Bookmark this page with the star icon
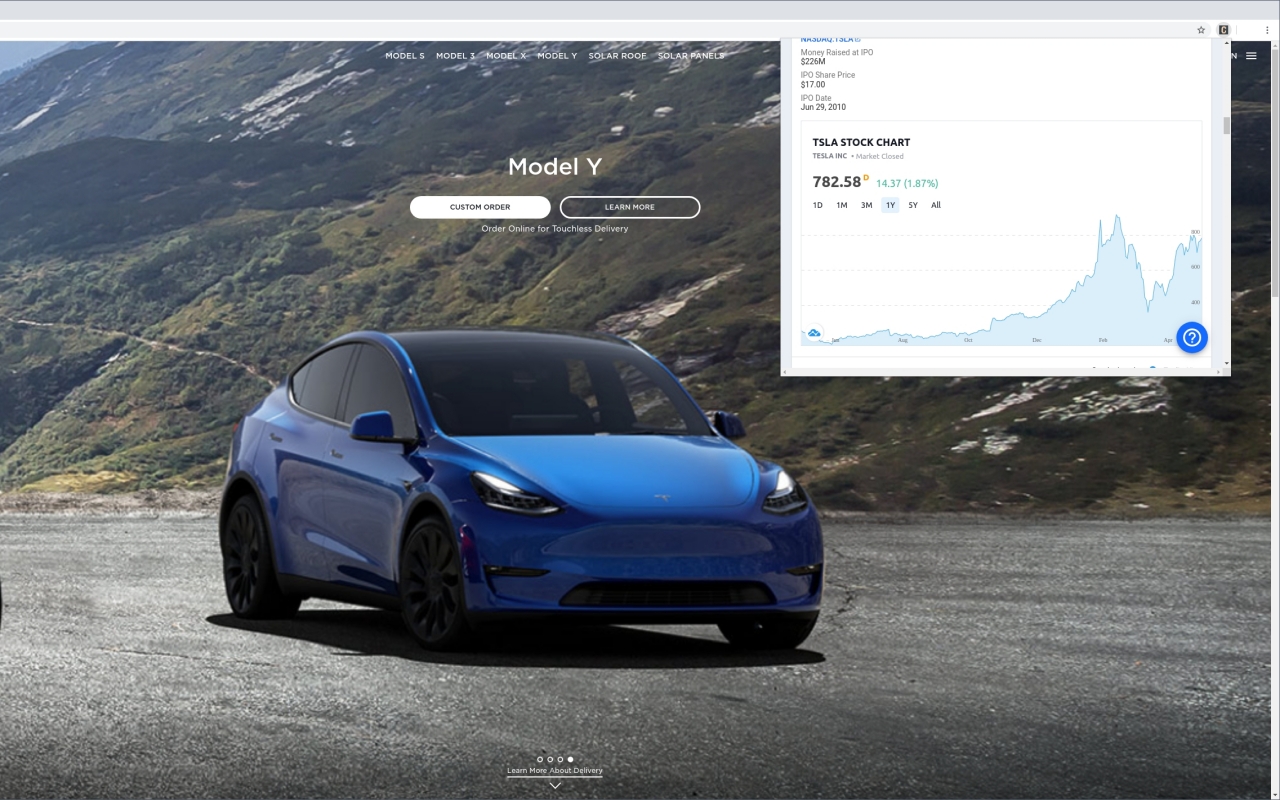This screenshot has height=800, width=1280. click(1201, 30)
